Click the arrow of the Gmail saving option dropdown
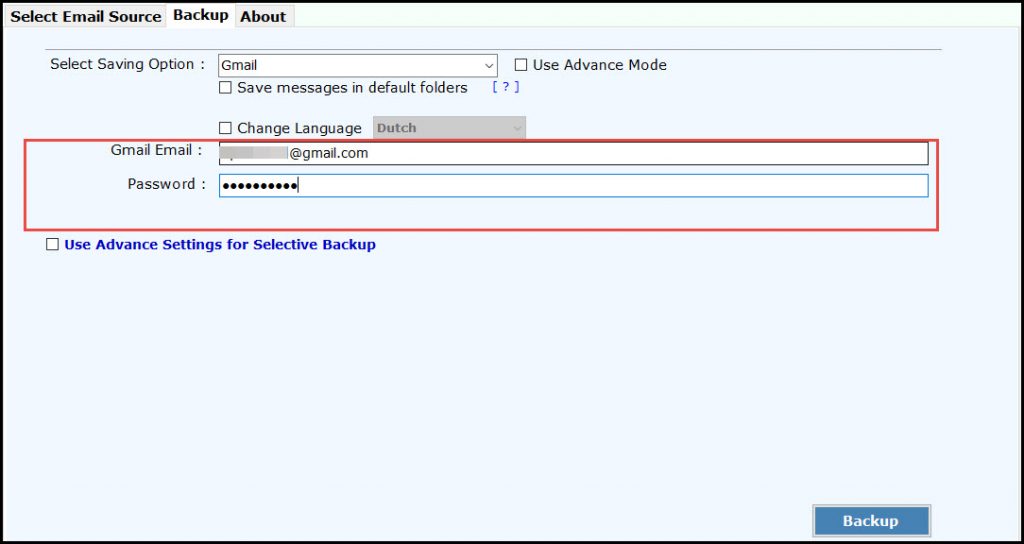The height and width of the screenshot is (544, 1024). point(488,66)
